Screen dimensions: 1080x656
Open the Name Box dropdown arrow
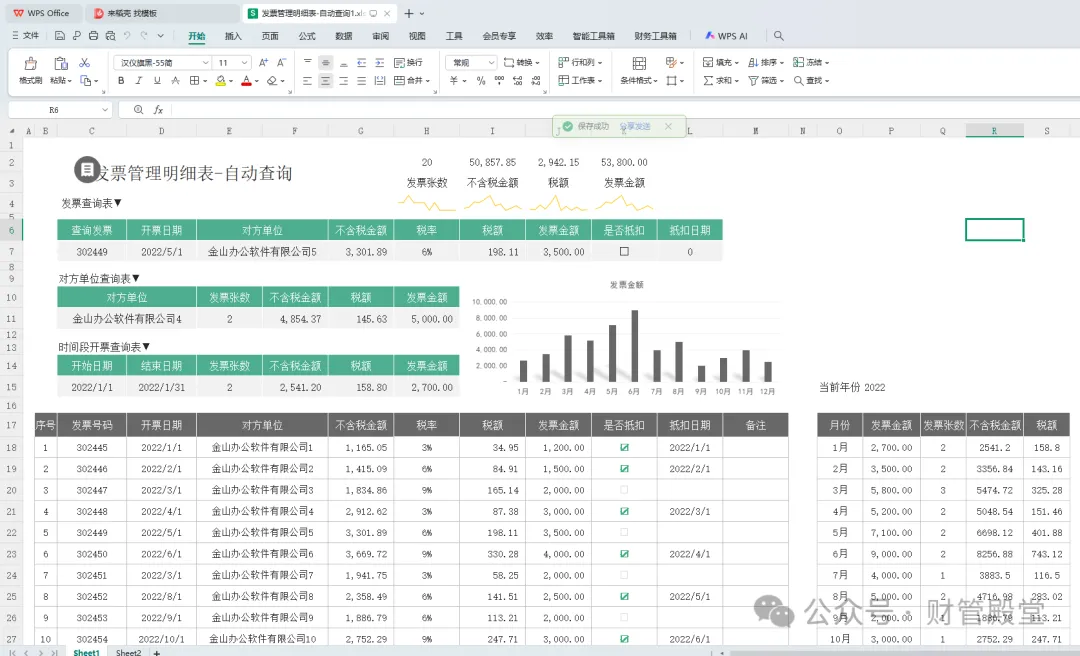[105, 110]
